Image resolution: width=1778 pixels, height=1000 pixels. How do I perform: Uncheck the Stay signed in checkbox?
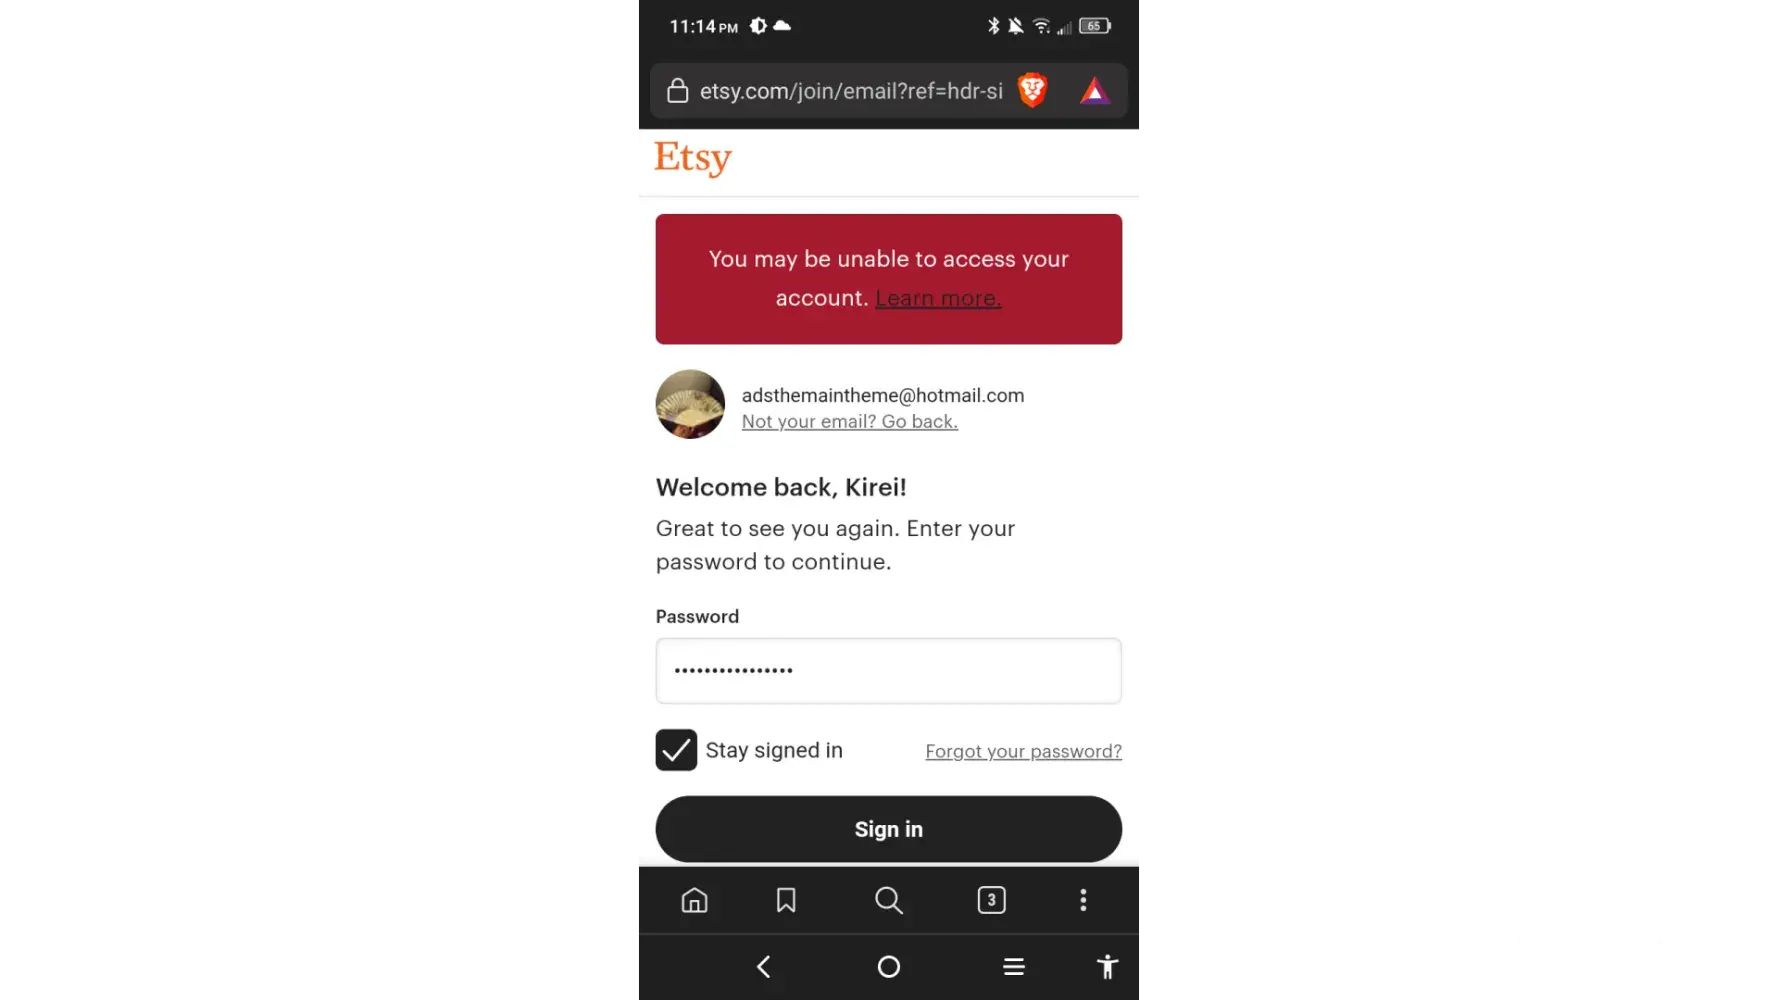pos(676,750)
